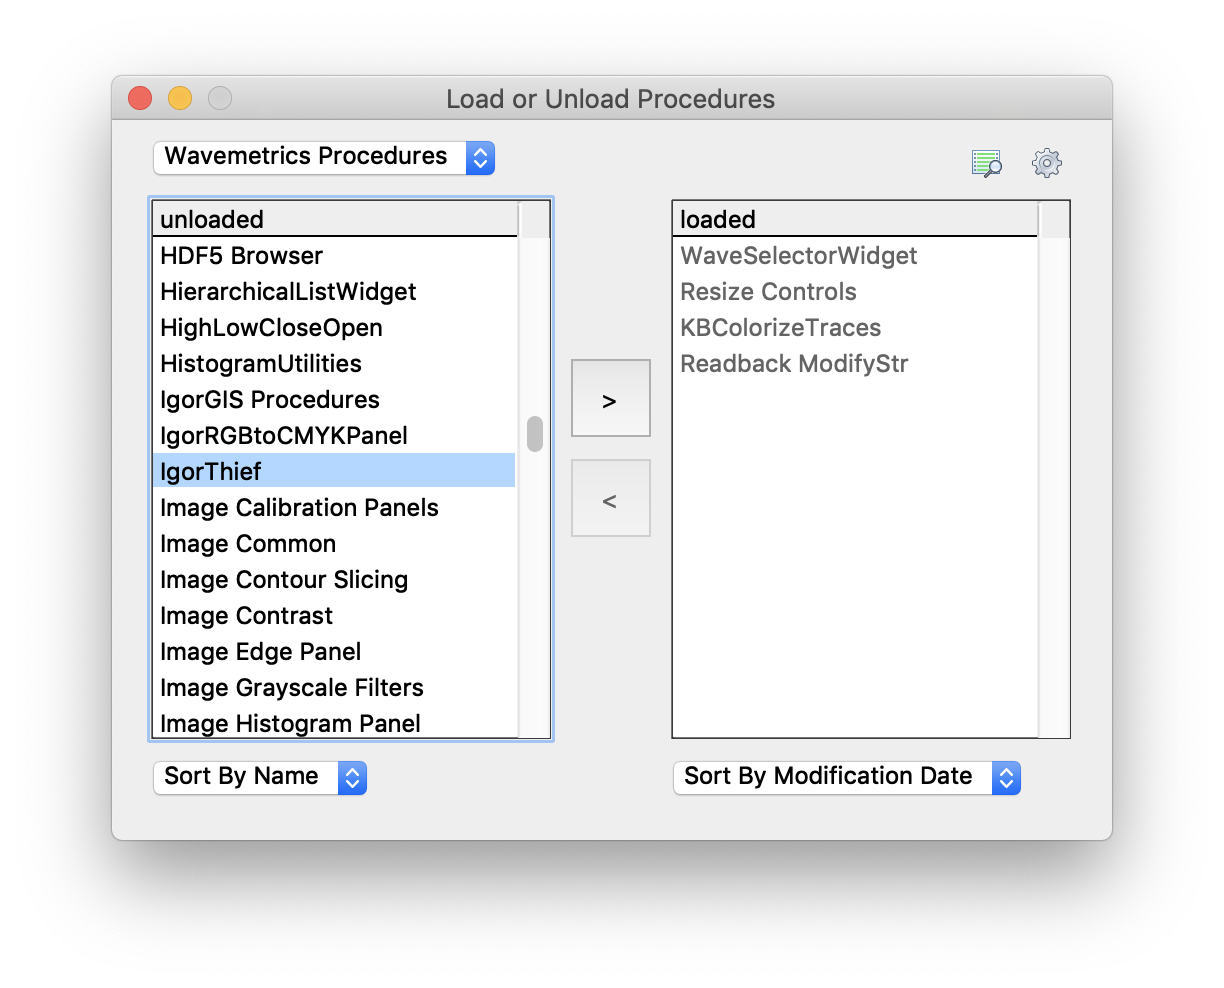Open the Sort By Name dropdown
Image resolution: width=1224 pixels, height=988 pixels.
tap(259, 777)
